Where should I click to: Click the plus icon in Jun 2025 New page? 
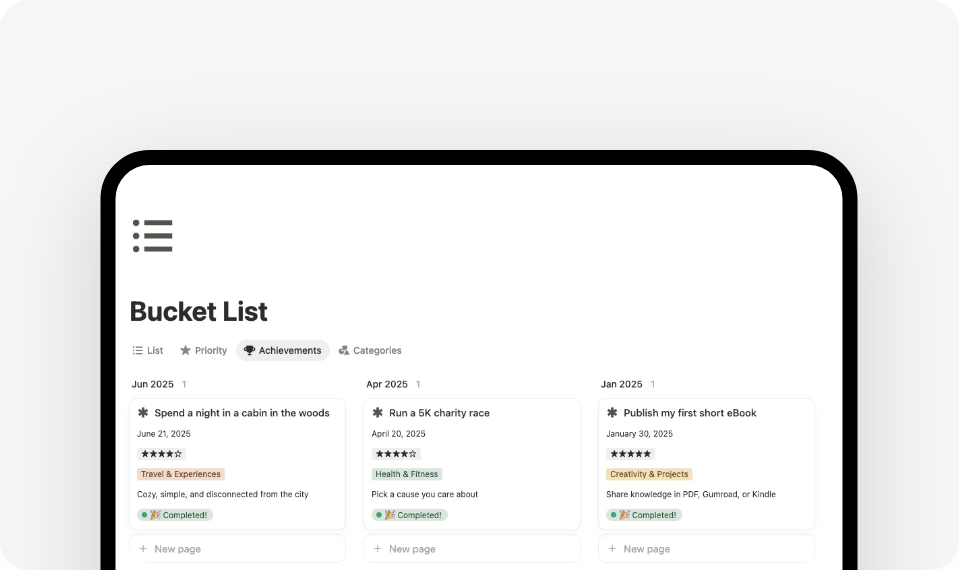coord(143,549)
